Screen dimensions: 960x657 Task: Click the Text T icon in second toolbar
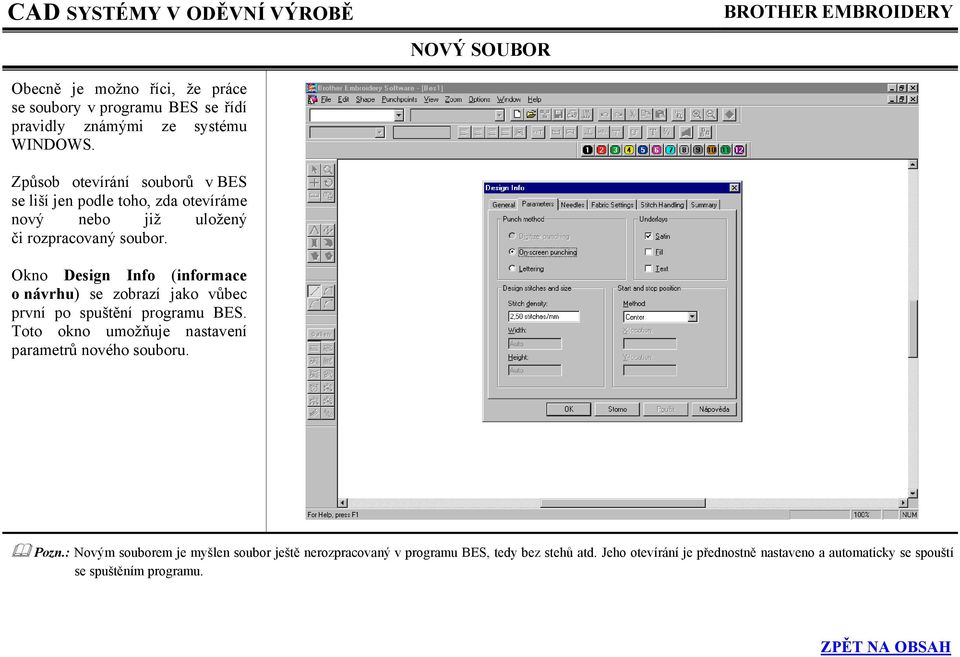[x=653, y=132]
